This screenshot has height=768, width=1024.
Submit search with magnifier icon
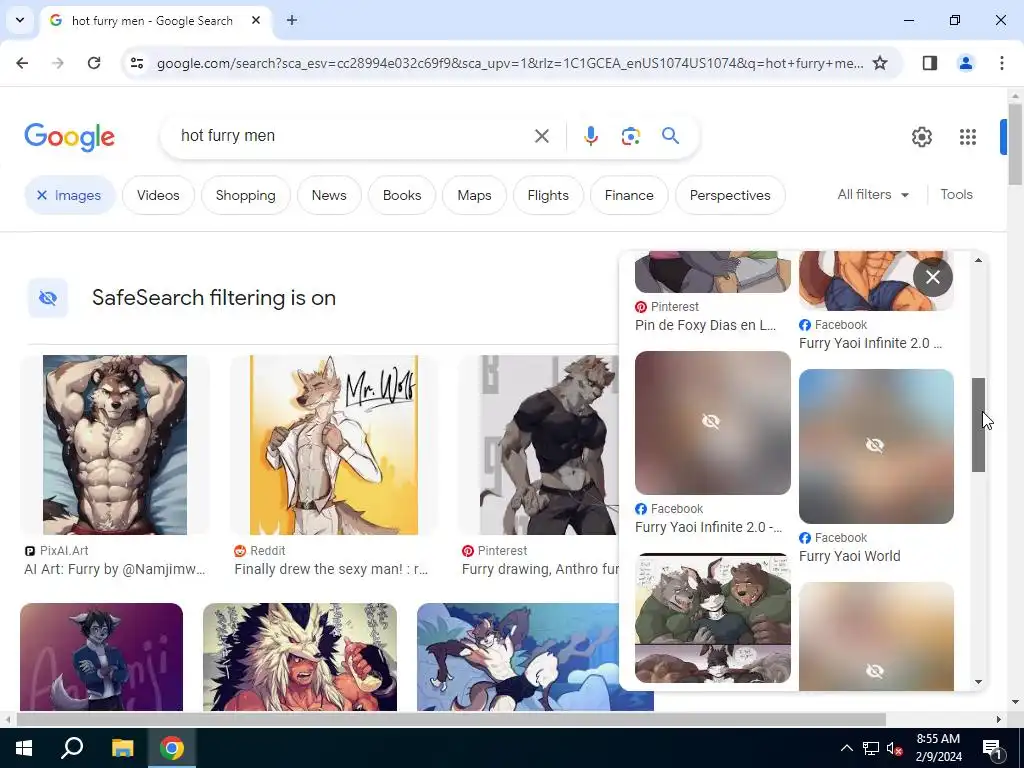click(x=670, y=136)
